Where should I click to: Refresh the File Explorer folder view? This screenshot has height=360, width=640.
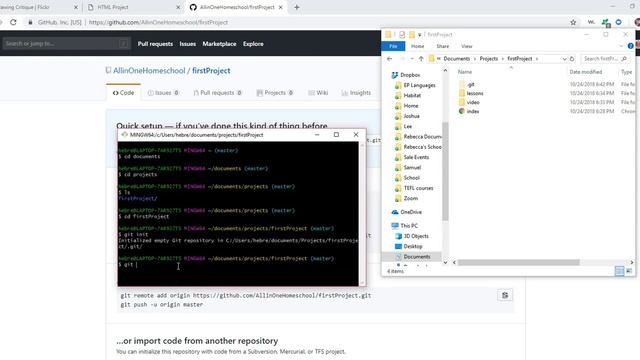click(572, 59)
